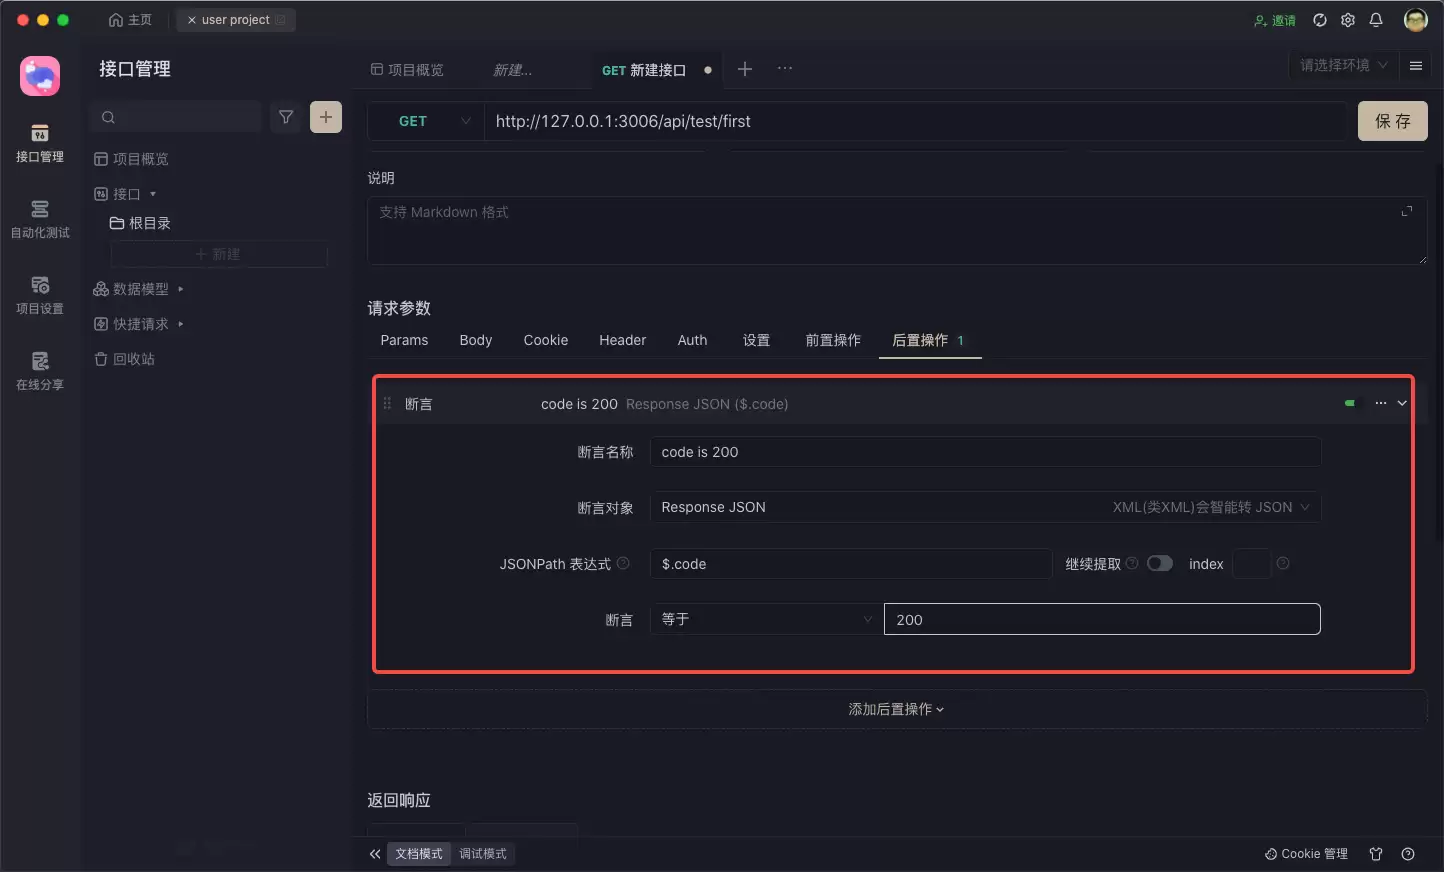Switch to the 设置 tab

click(757, 340)
